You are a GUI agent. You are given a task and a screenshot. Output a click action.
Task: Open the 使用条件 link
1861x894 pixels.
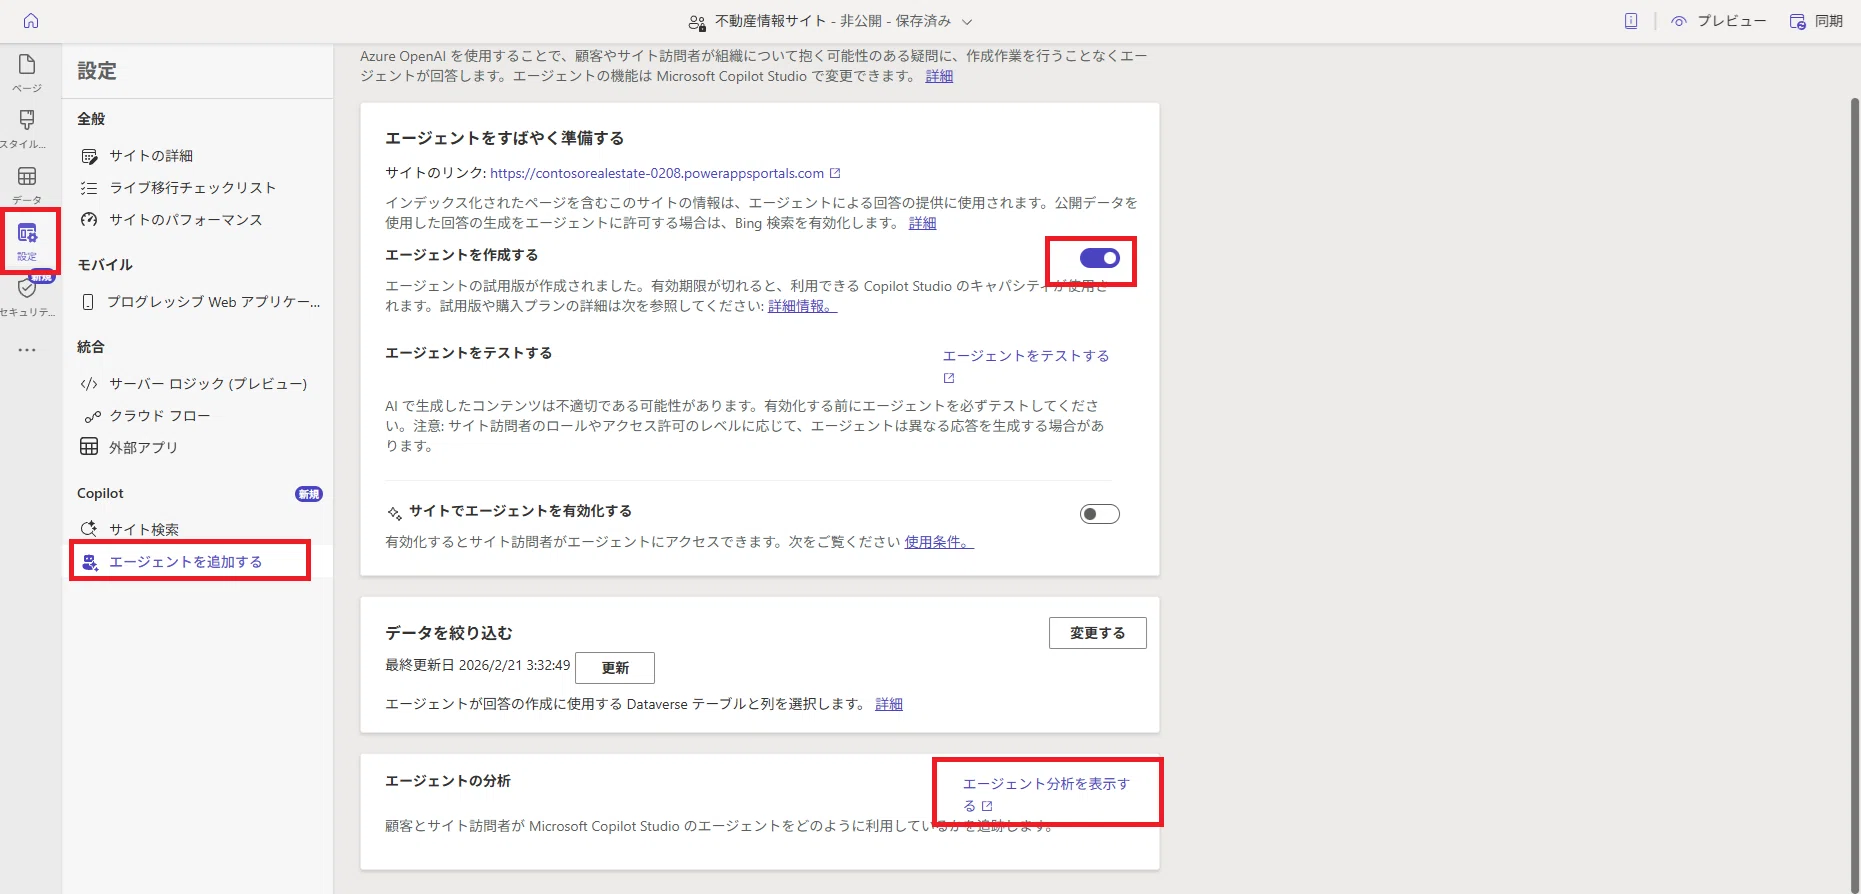939,542
